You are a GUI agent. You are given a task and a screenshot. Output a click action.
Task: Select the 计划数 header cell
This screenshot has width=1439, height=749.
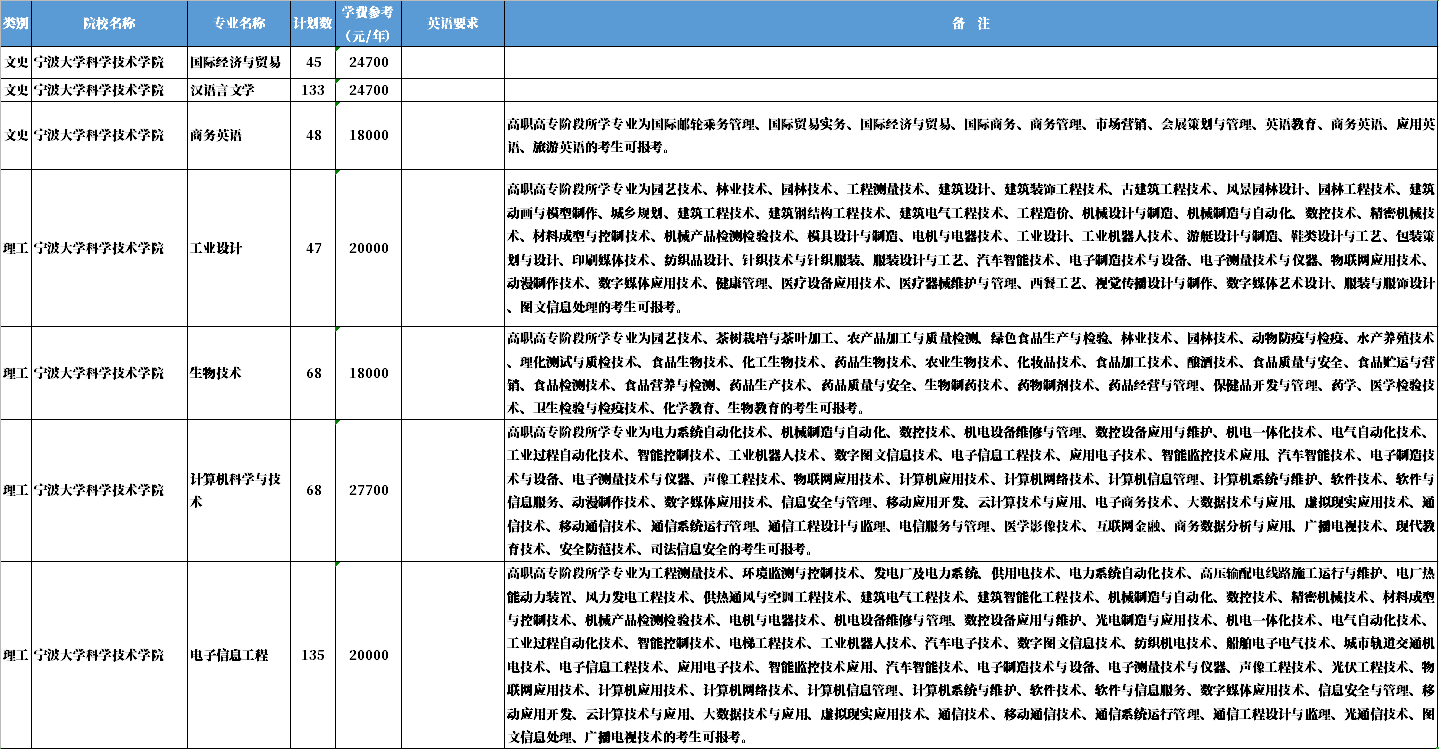coord(313,23)
